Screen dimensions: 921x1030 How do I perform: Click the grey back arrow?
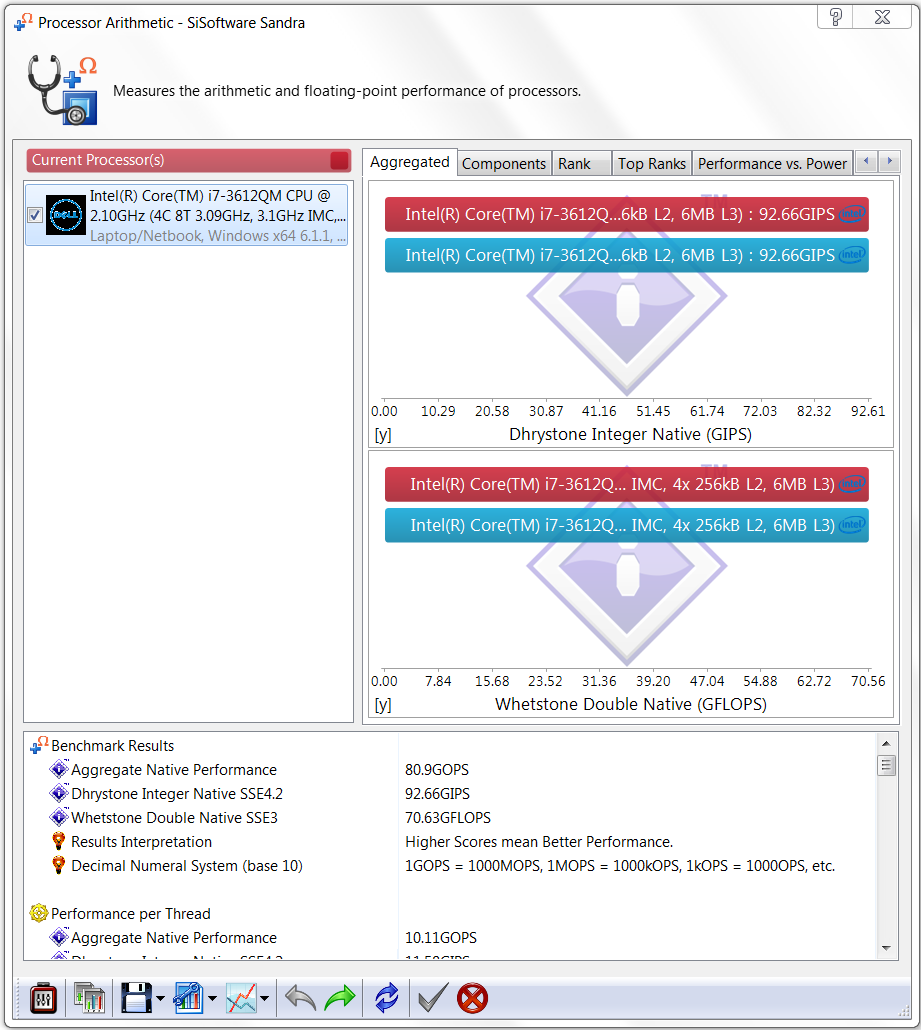300,998
